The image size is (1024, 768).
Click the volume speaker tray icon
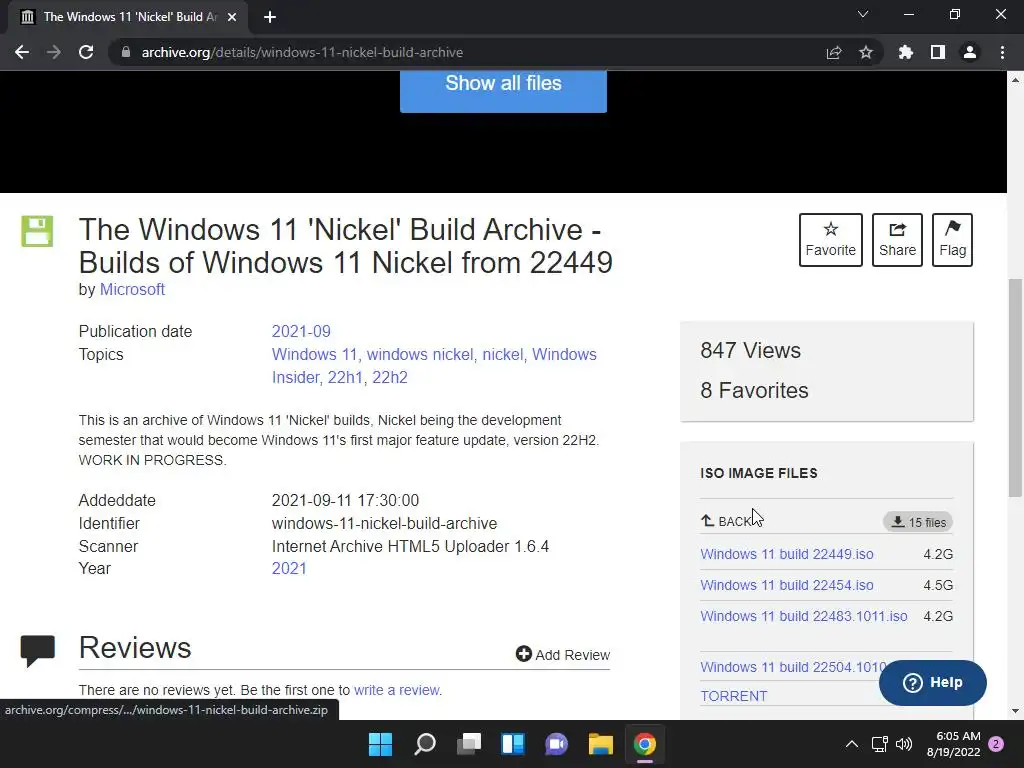coord(904,744)
